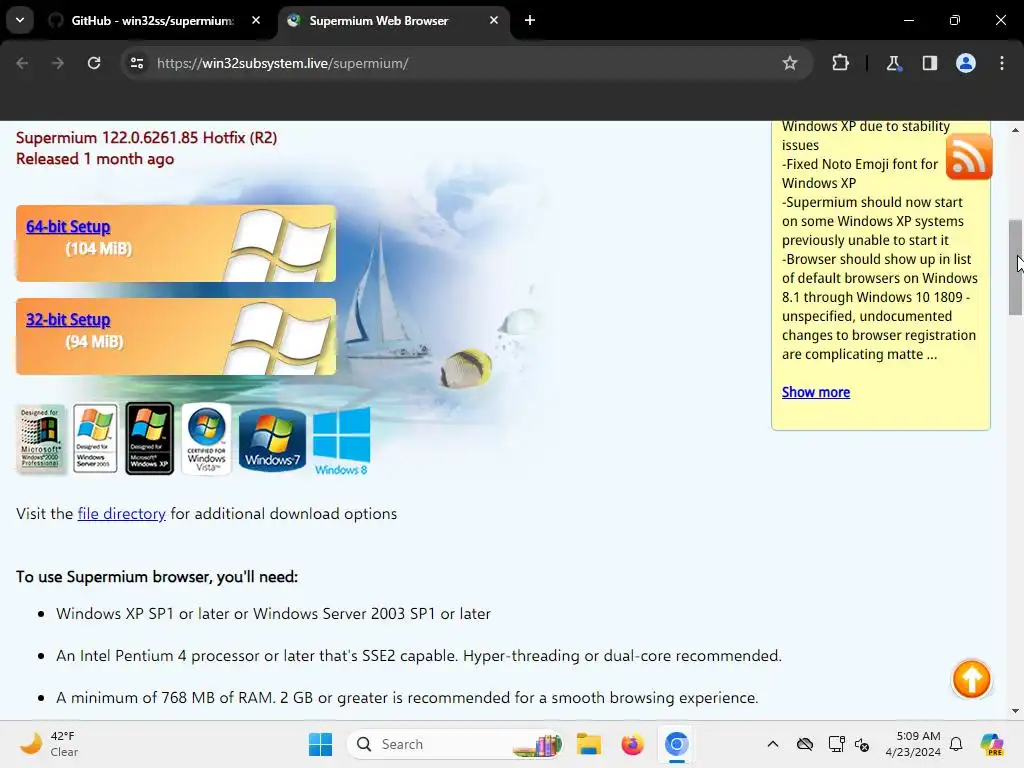
Task: Click the browser forward arrow
Action: 58,63
